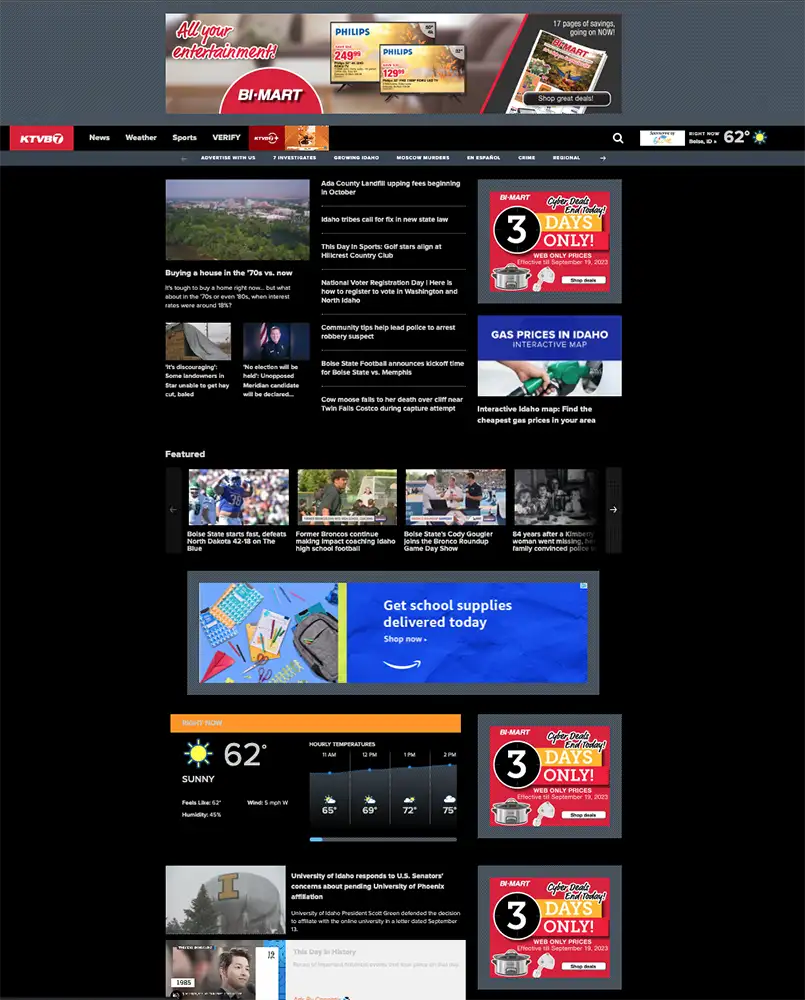Viewport: 805px width, 1000px height.
Task: Click Cody Gougler Bronco Roundup thumbnail
Action: (x=455, y=497)
